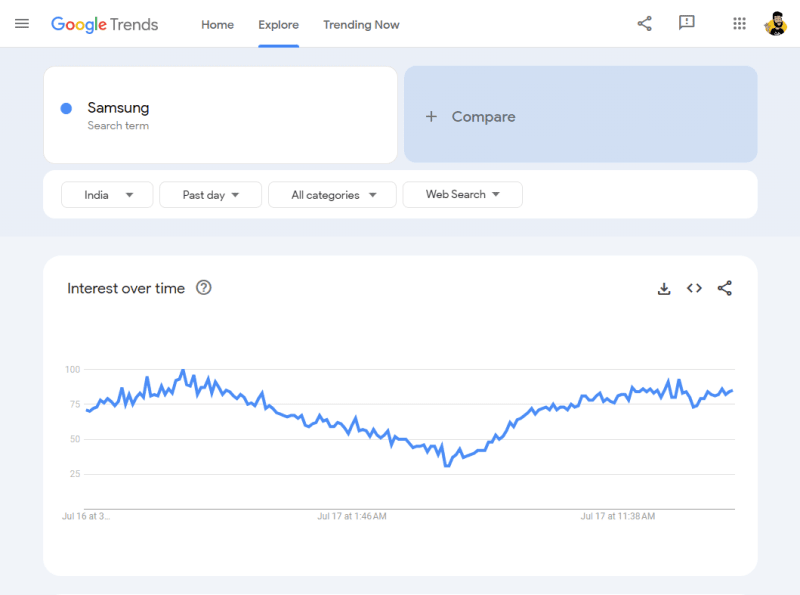800x595 pixels.
Task: Click the Jul 17 at 11:38 AM label
Action: (x=618, y=516)
